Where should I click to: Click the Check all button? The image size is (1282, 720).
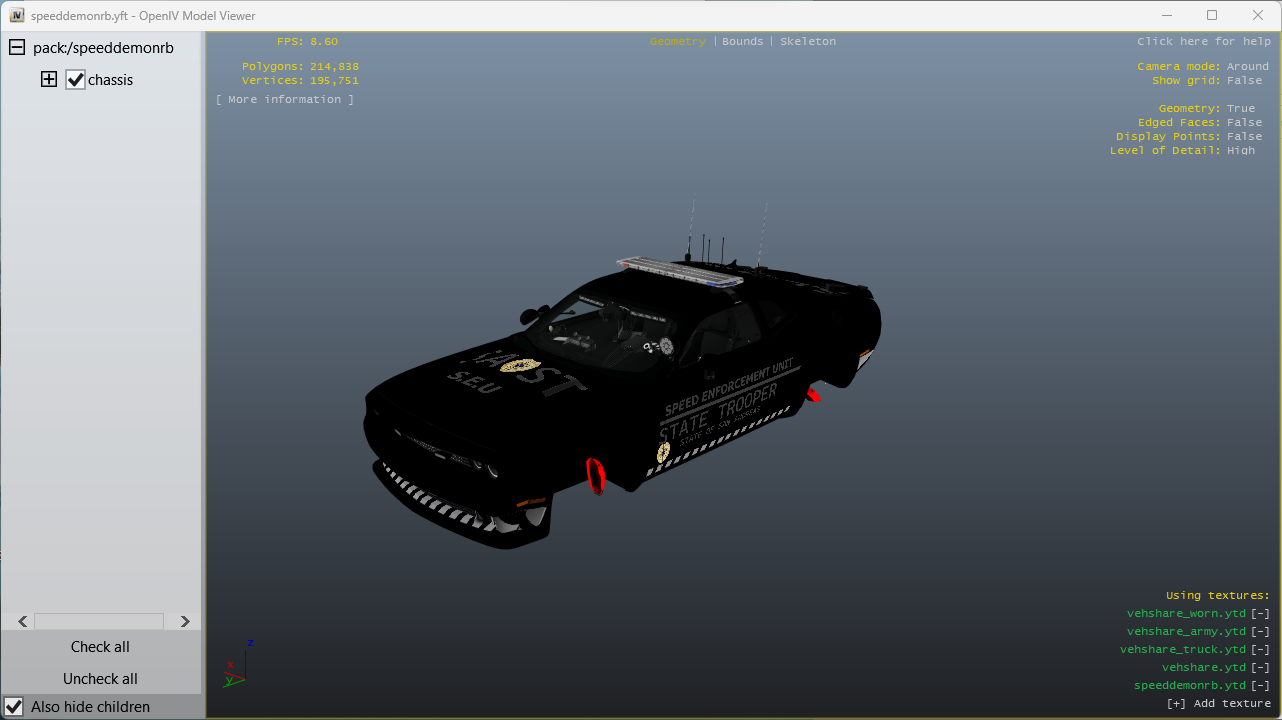tap(100, 647)
